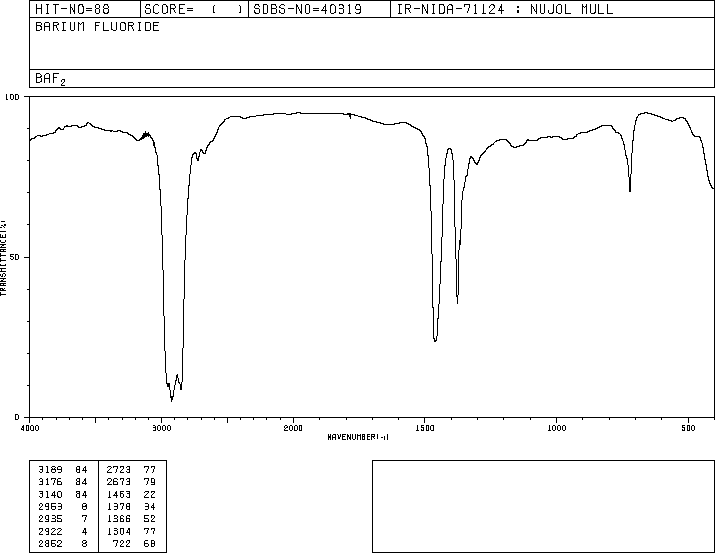Click the 1500 label on the wavenumber axis
The width and height of the screenshot is (715, 553).
pyautogui.click(x=425, y=428)
